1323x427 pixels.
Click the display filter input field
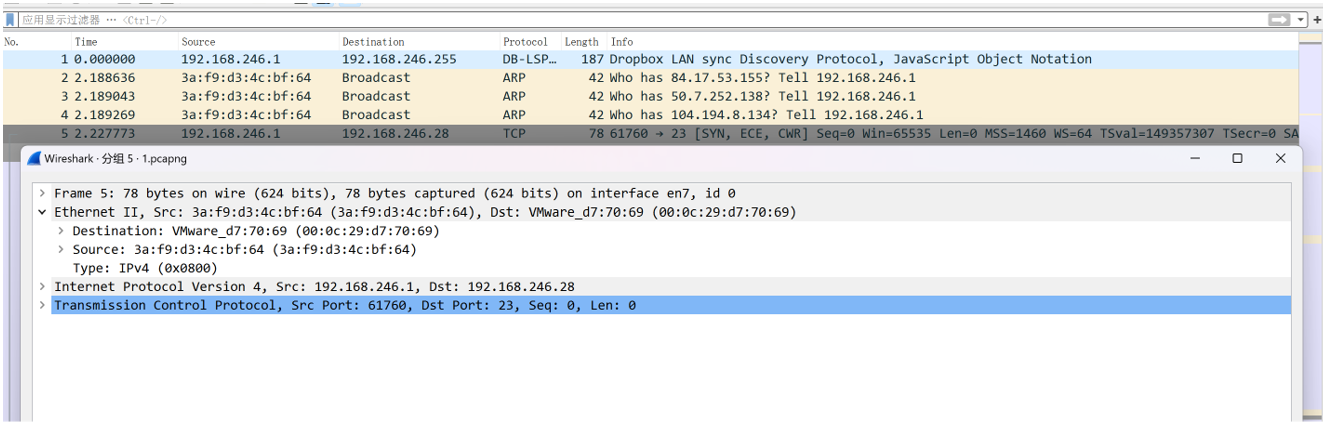[640, 20]
